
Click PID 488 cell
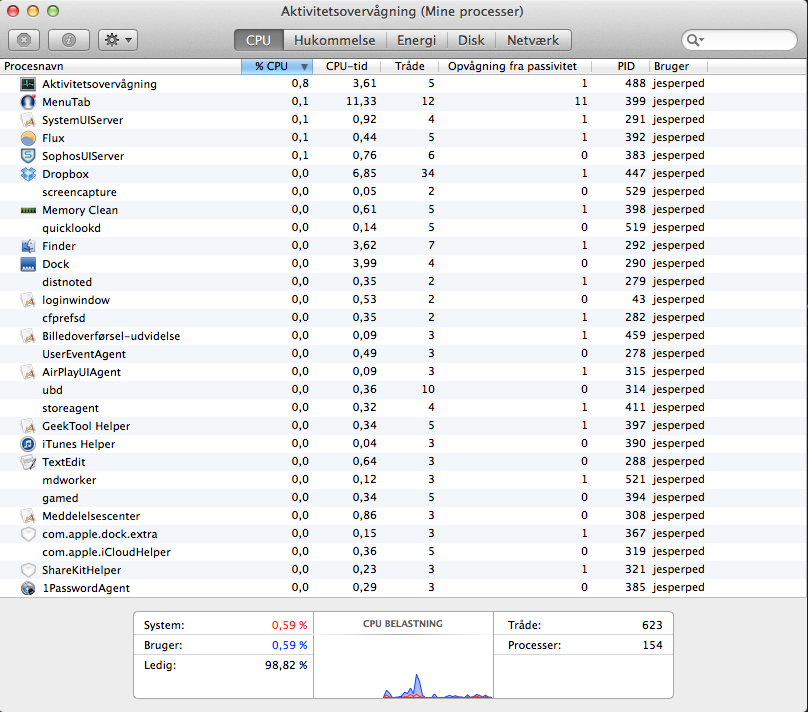coord(635,83)
